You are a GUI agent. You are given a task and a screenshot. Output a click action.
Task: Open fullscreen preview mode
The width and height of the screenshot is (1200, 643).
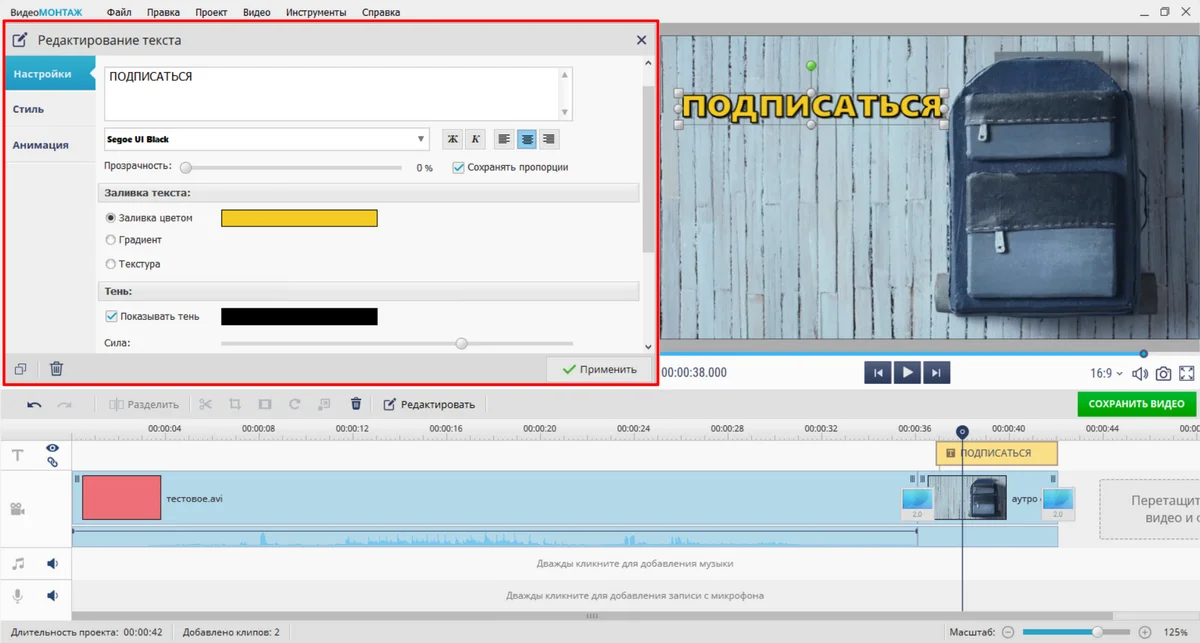tap(1187, 373)
